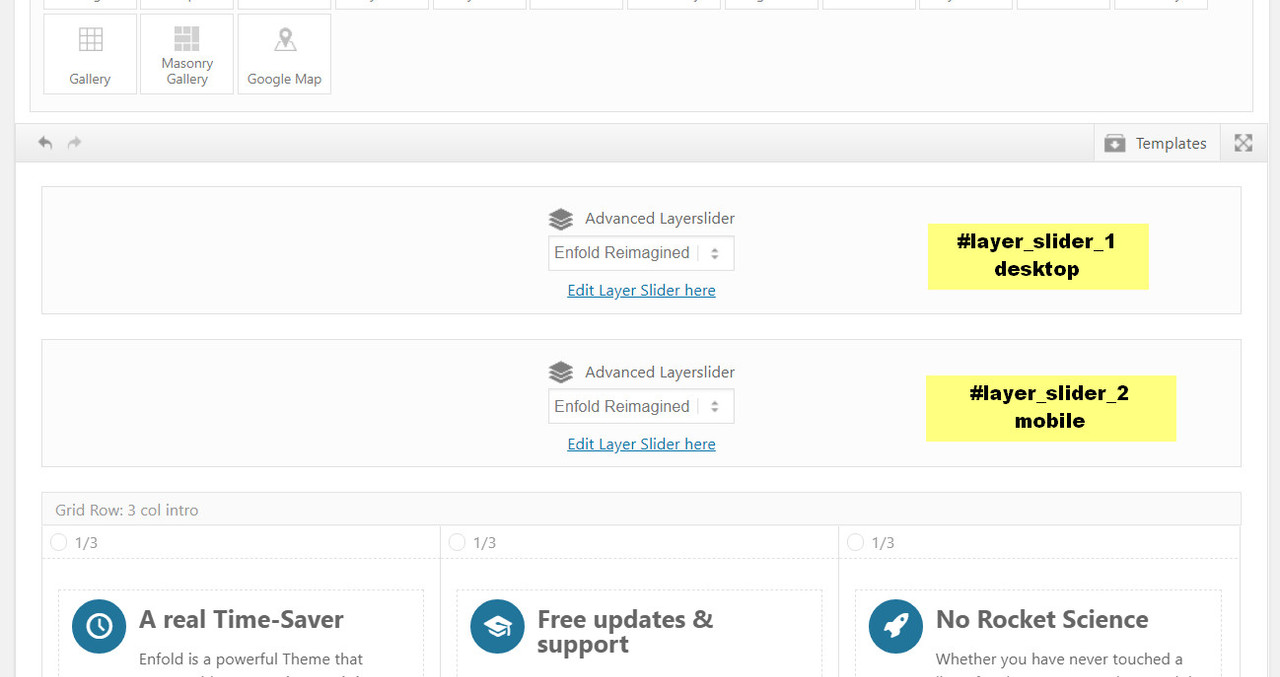The image size is (1280, 677).
Task: Add a Gallery element
Action: [x=90, y=54]
